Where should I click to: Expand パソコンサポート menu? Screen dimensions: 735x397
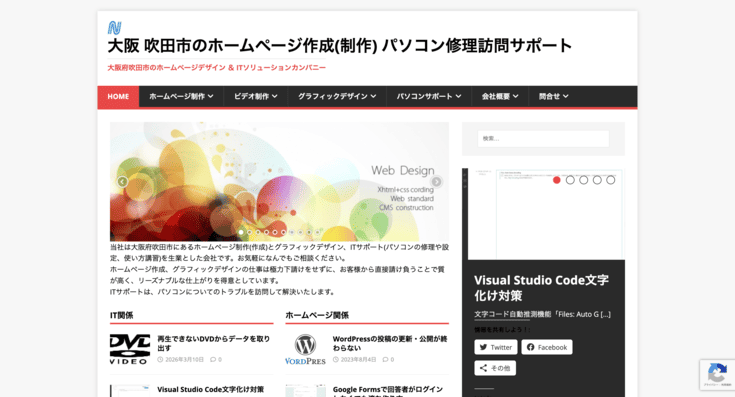(x=429, y=97)
